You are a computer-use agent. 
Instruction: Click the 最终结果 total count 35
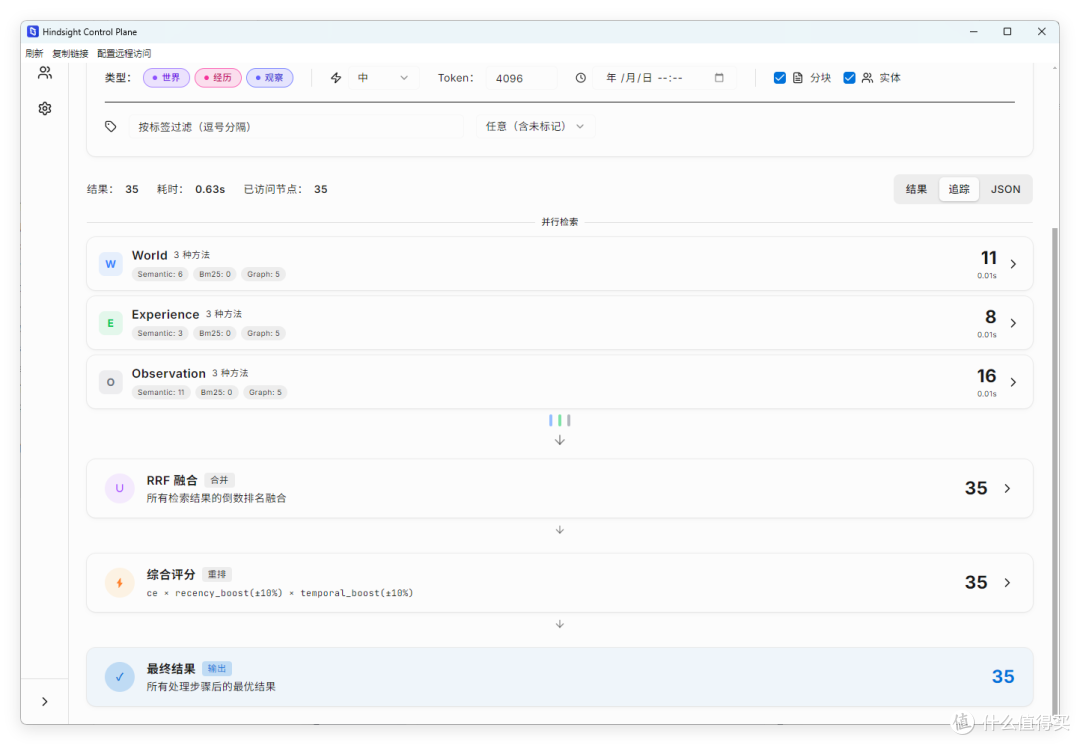tap(1003, 677)
